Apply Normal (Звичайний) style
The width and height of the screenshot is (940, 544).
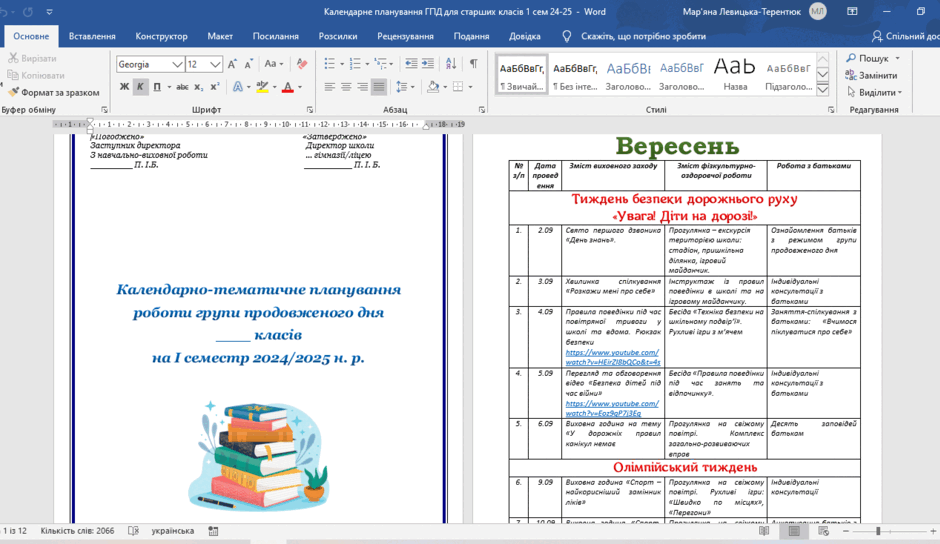(522, 75)
